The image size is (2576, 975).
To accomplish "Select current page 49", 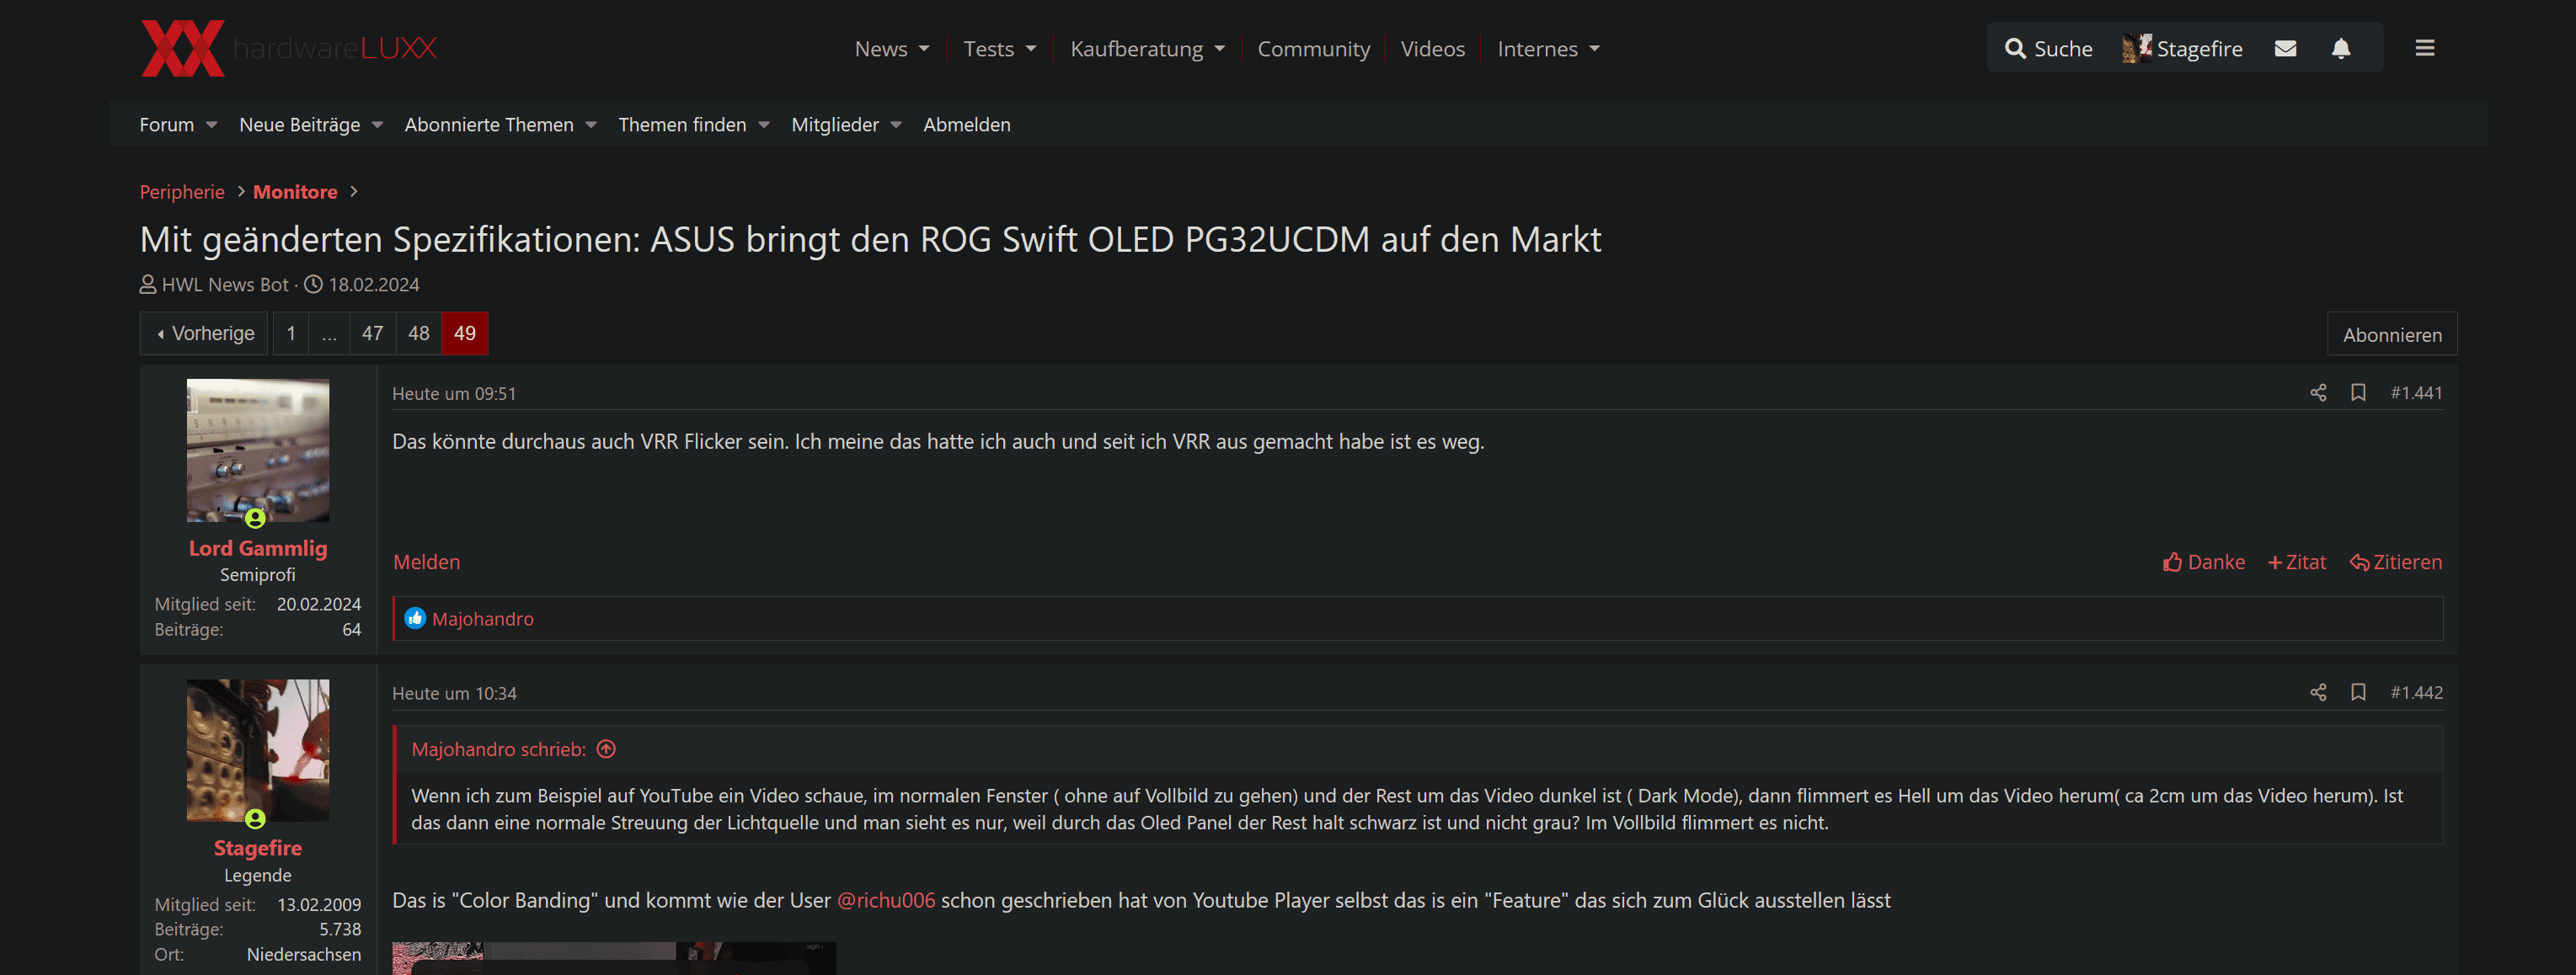I will [465, 333].
